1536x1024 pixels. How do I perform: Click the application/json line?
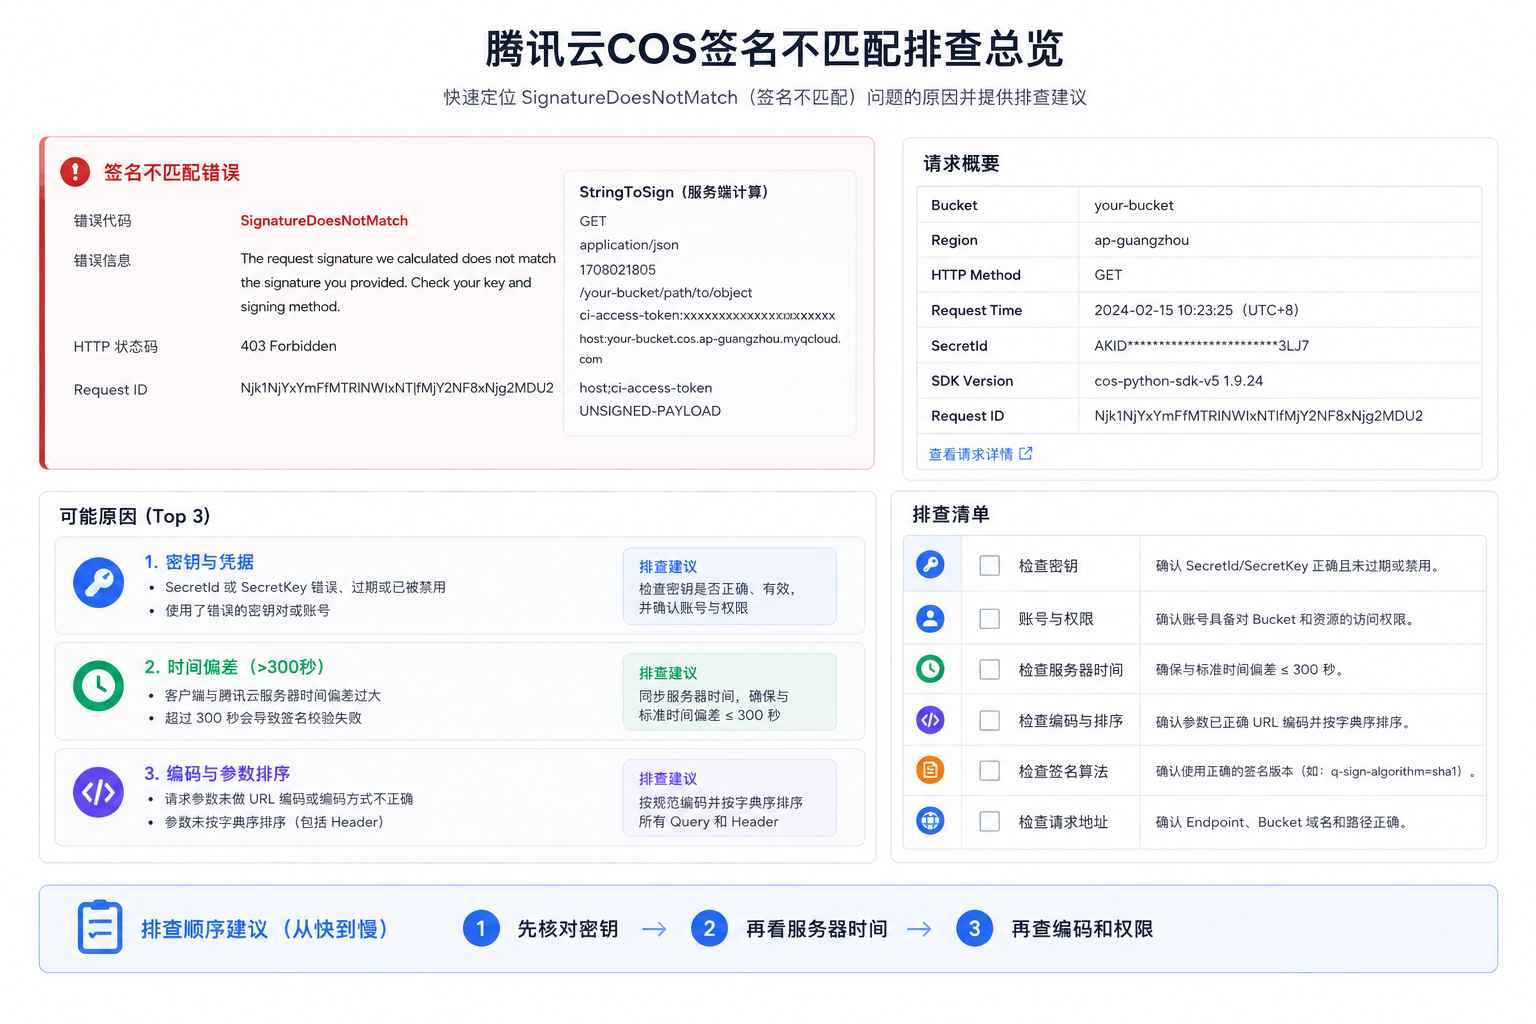tap(629, 245)
